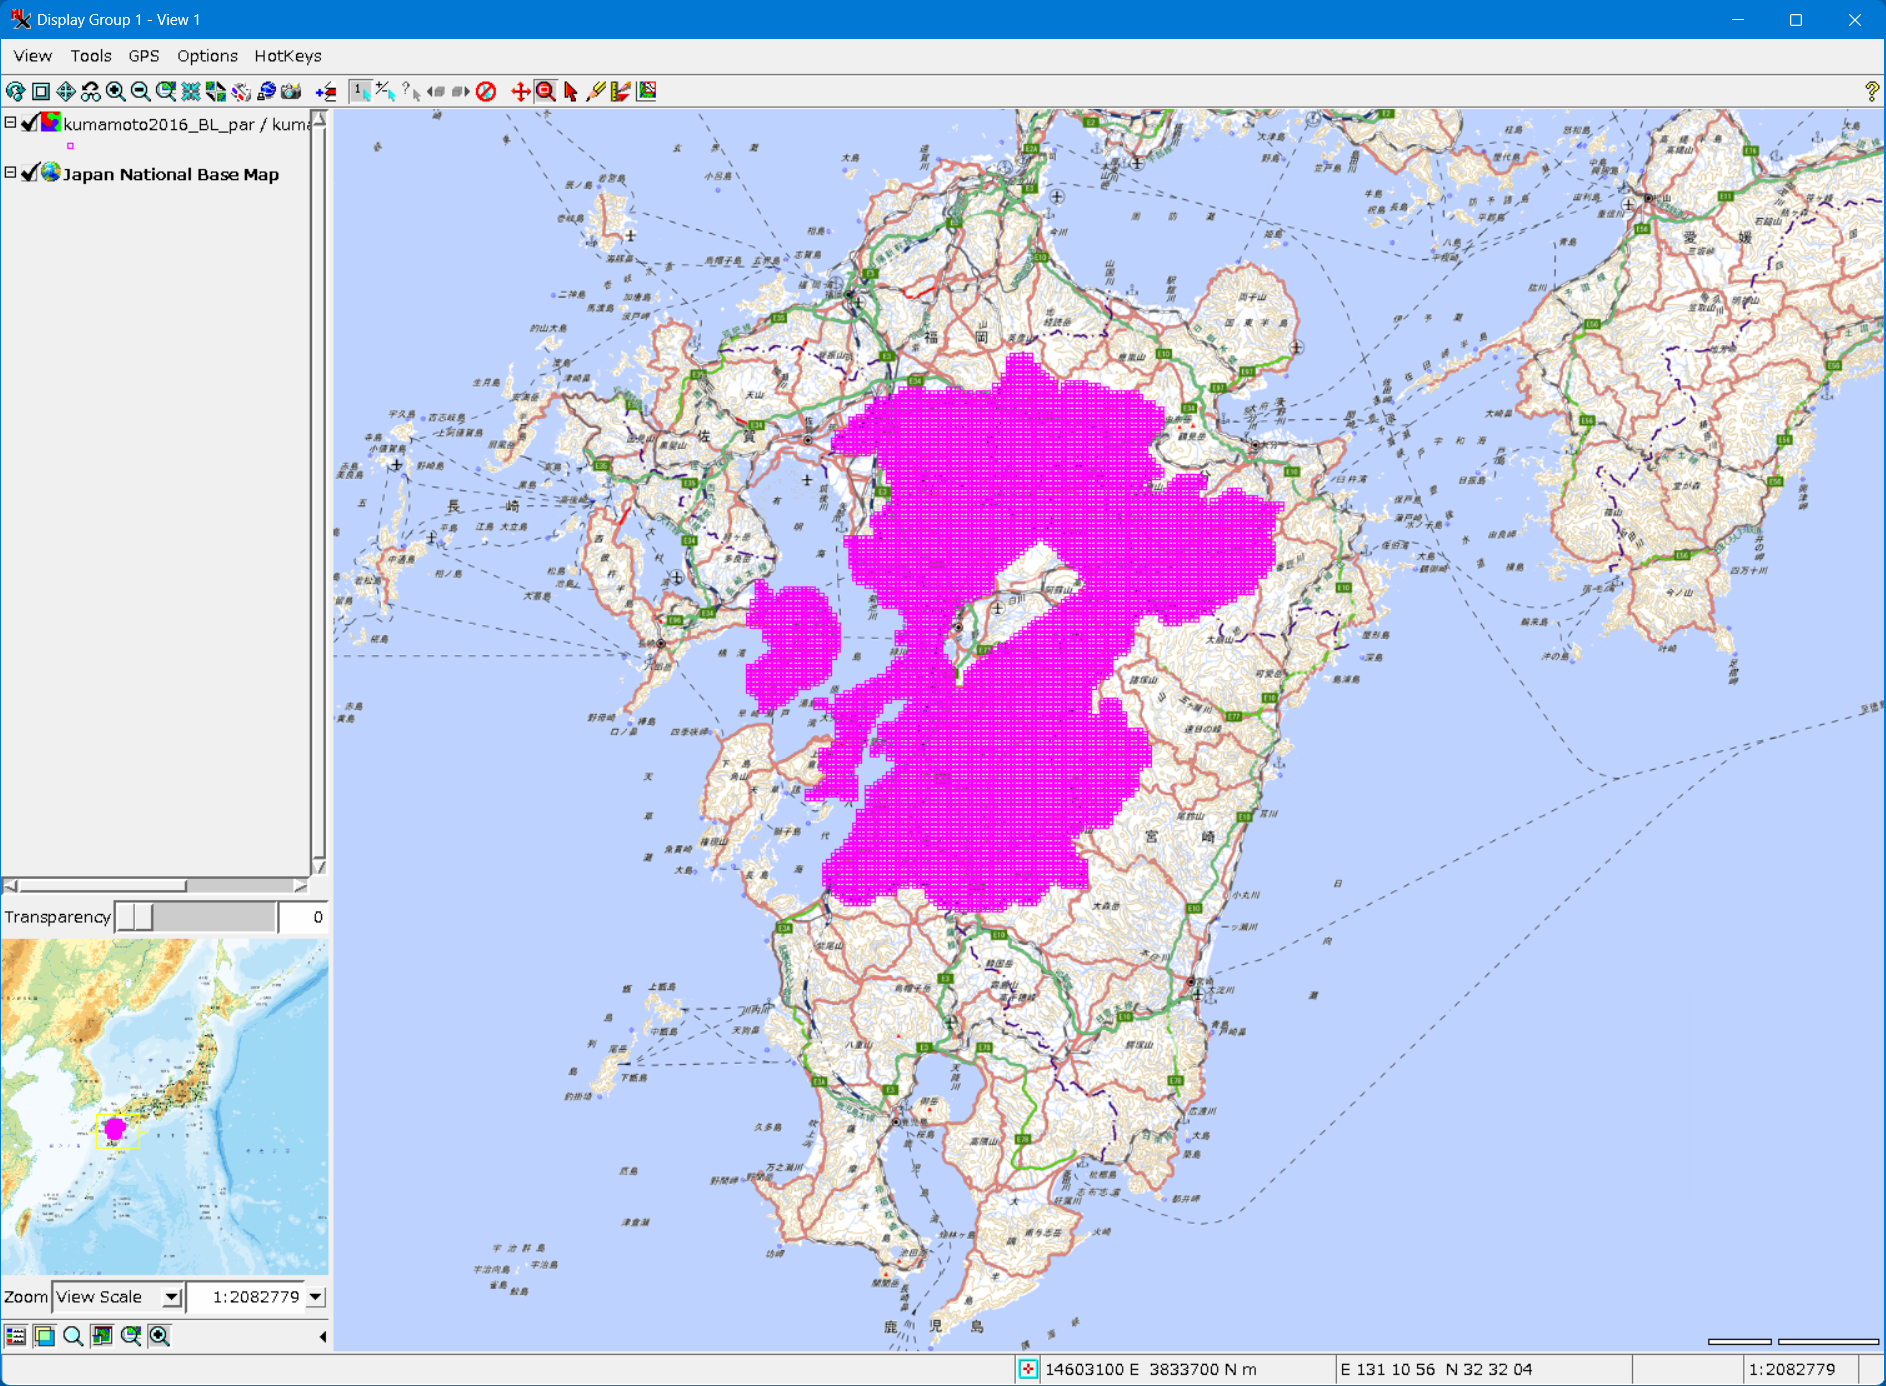The height and width of the screenshot is (1386, 1886).
Task: Click the zoom in magnifier toolbar icon
Action: tap(116, 92)
